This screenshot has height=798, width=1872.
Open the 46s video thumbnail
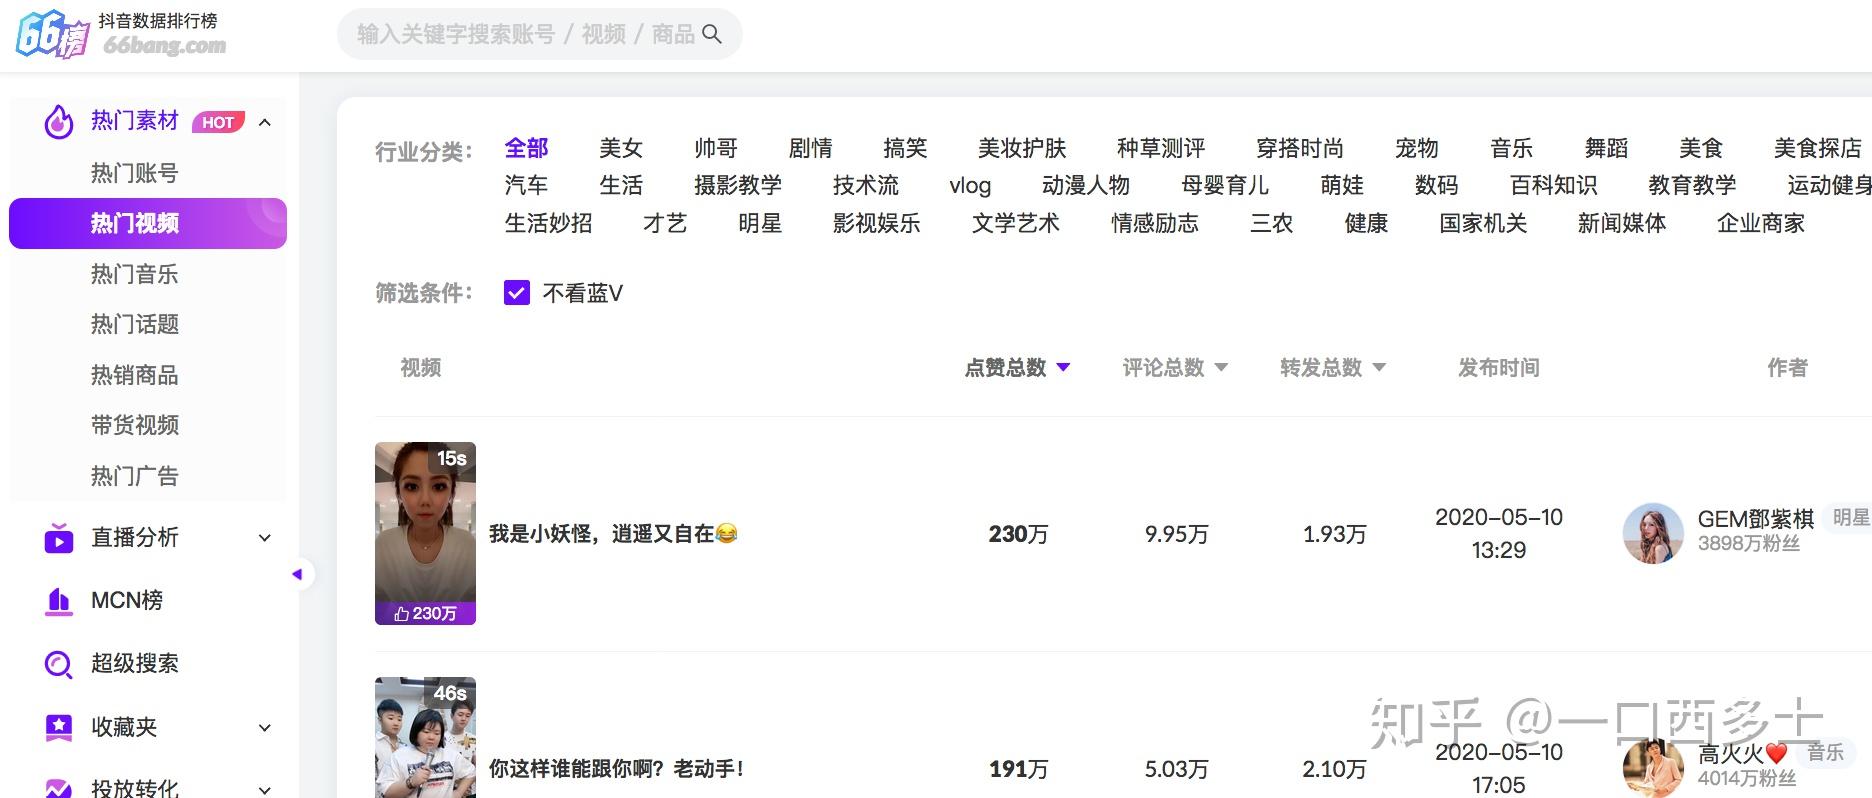425,738
